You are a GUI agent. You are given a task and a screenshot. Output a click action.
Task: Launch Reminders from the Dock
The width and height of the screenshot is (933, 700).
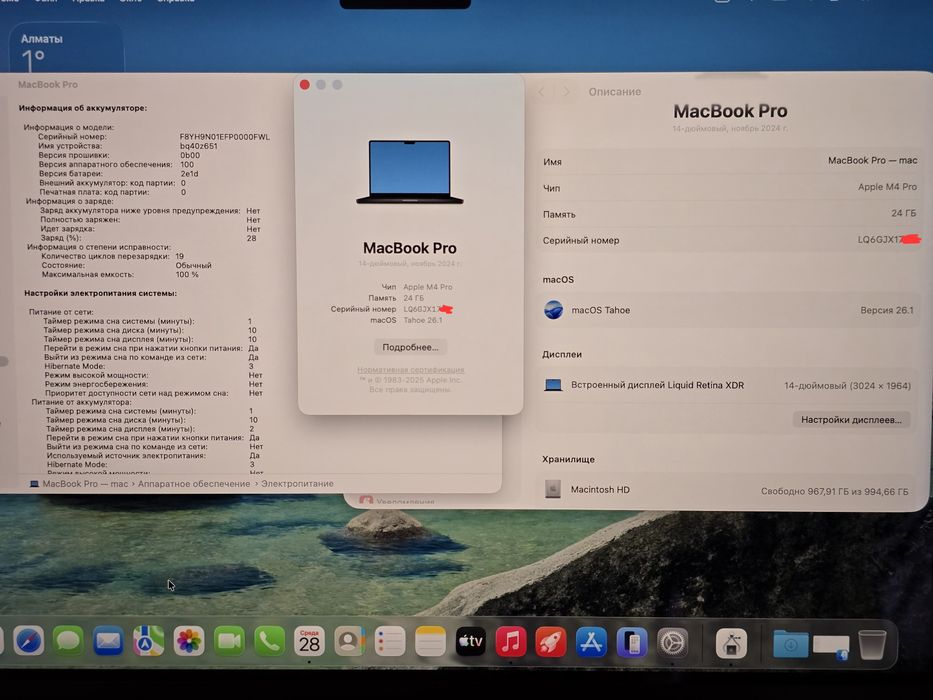point(390,642)
